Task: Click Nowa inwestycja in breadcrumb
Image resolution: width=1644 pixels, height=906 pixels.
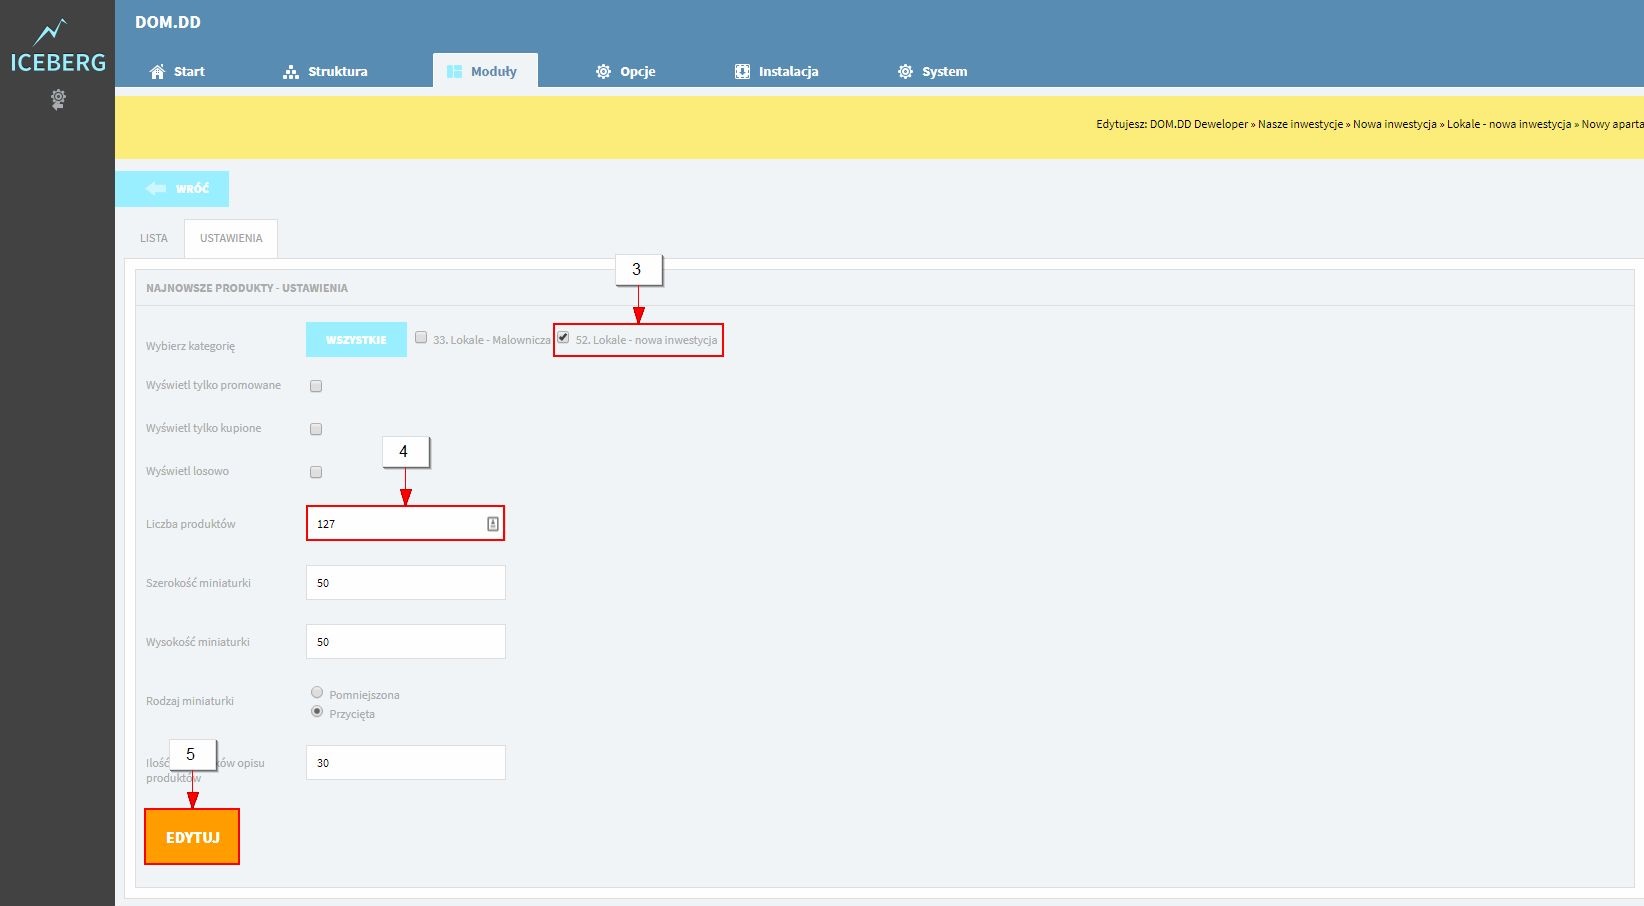Action: (1394, 124)
